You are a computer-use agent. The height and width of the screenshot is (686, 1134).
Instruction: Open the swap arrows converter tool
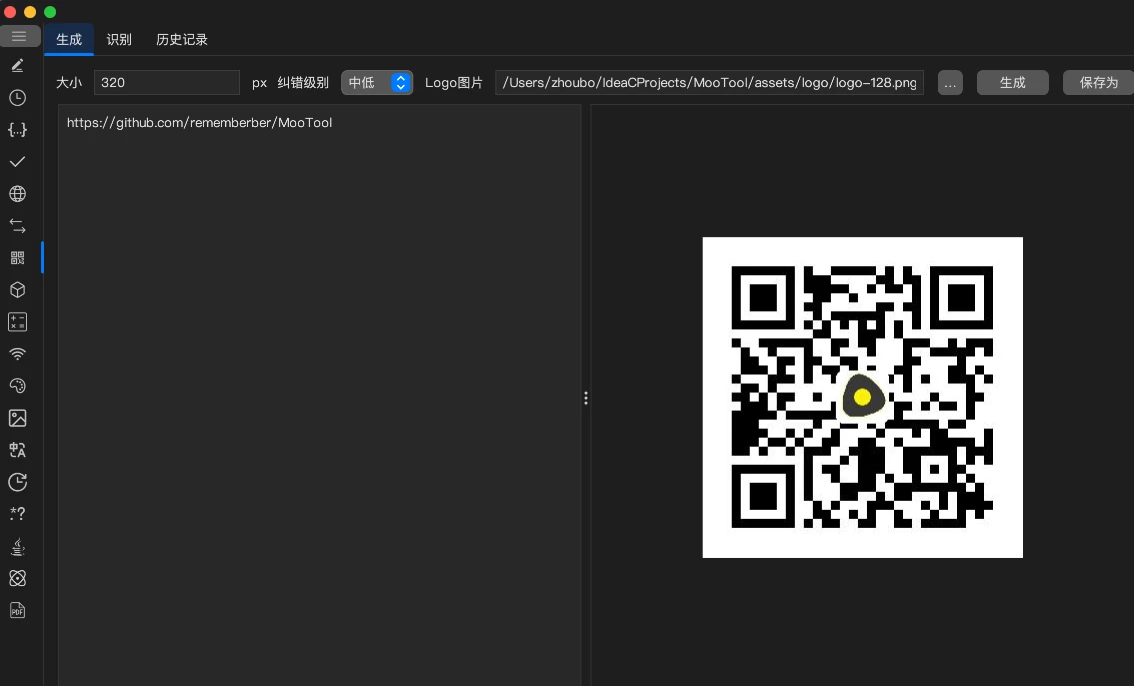(17, 226)
